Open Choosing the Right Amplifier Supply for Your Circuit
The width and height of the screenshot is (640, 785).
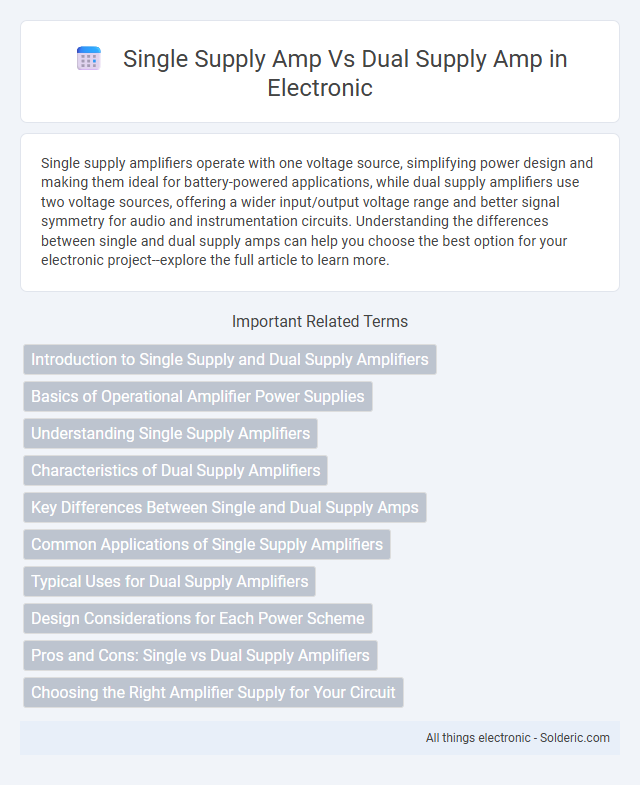[x=213, y=693]
